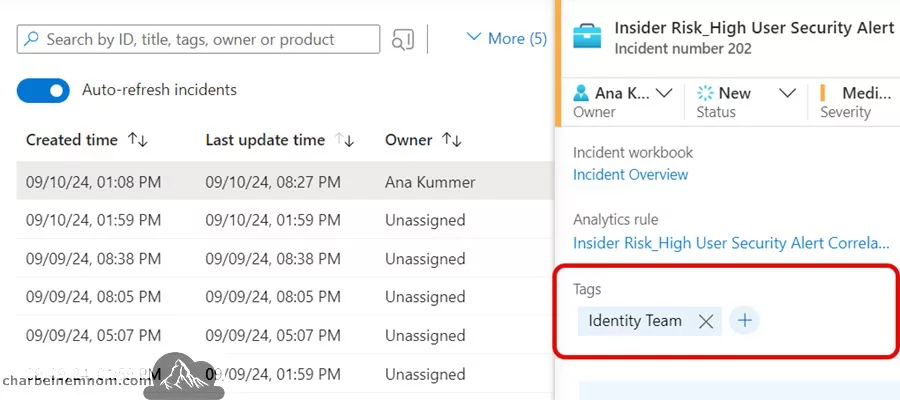The width and height of the screenshot is (900, 400).
Task: Select the row created 09/10/24, 01:59 PM
Action: tap(285, 220)
